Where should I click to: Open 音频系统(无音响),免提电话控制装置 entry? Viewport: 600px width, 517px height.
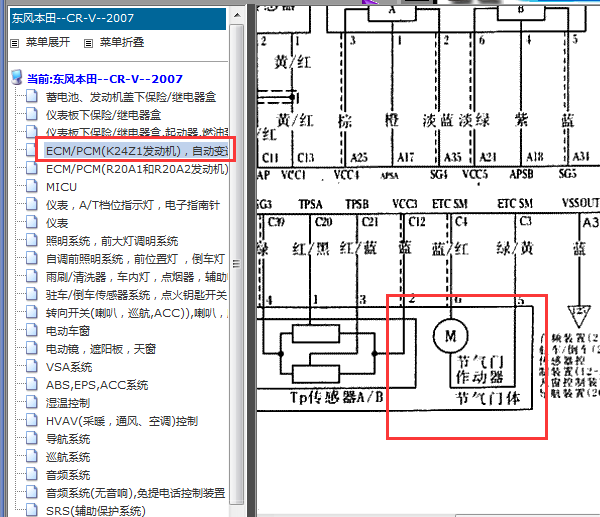pos(135,493)
